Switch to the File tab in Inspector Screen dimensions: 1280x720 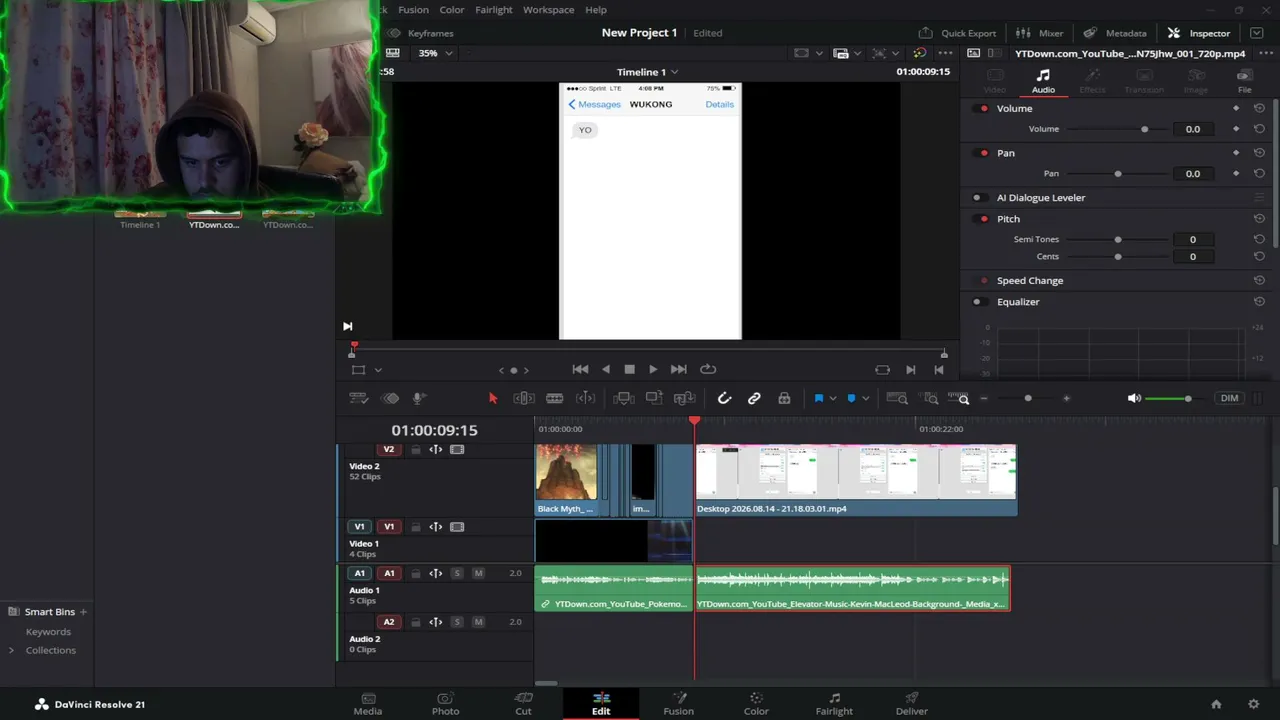1244,81
